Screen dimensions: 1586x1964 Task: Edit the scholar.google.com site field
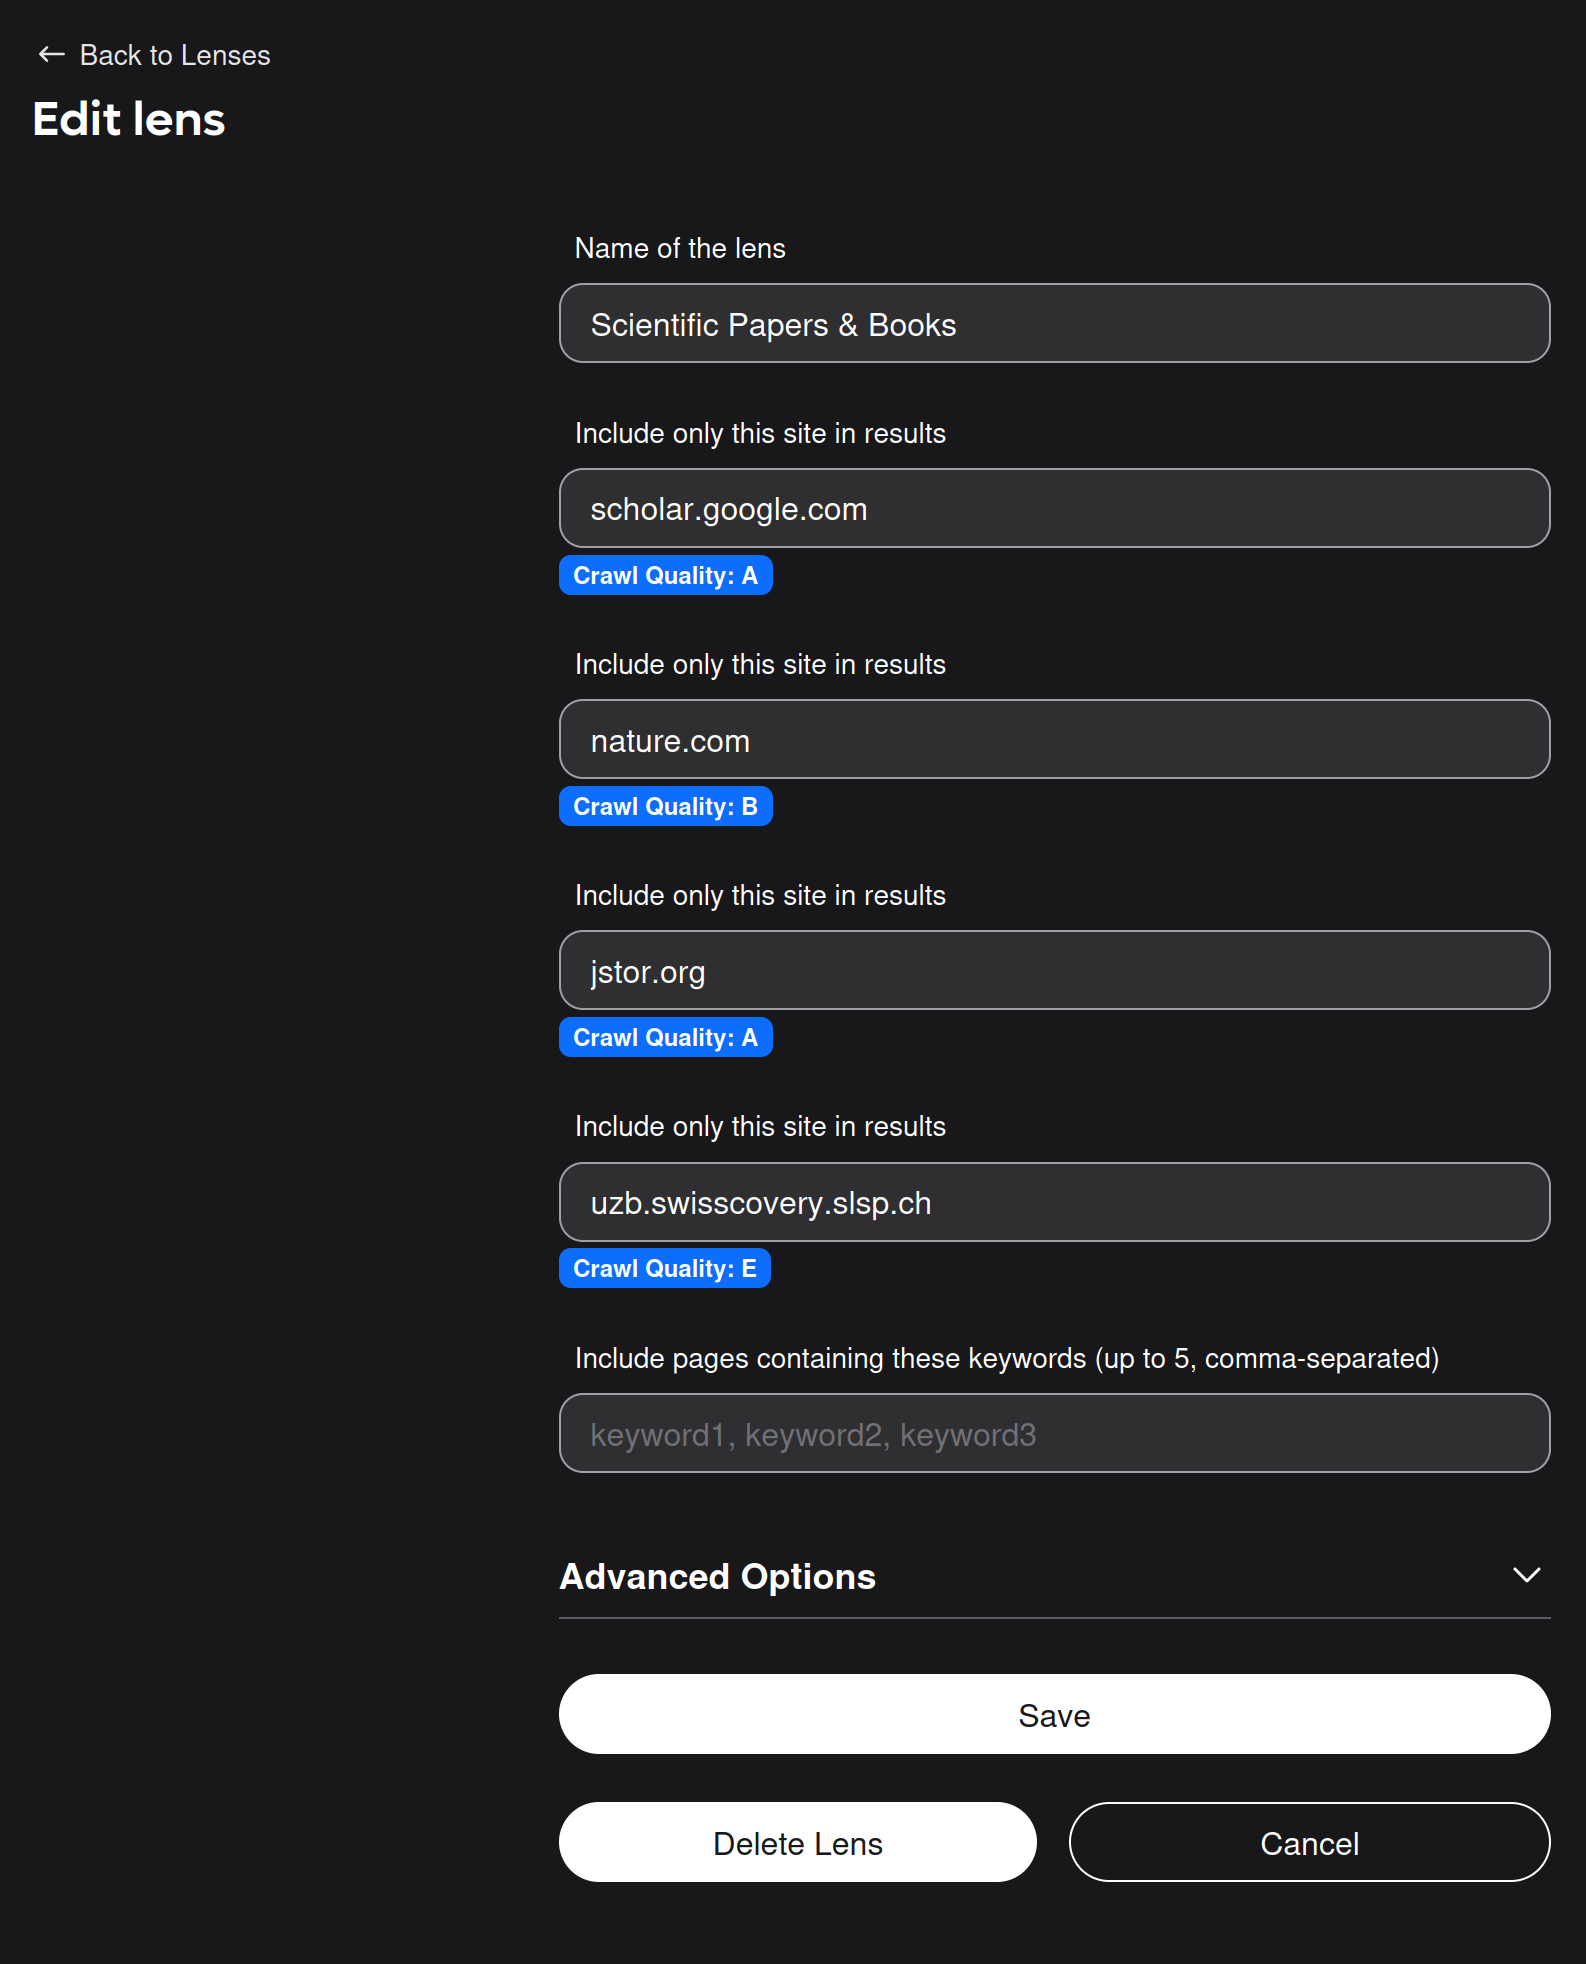(x=1054, y=509)
